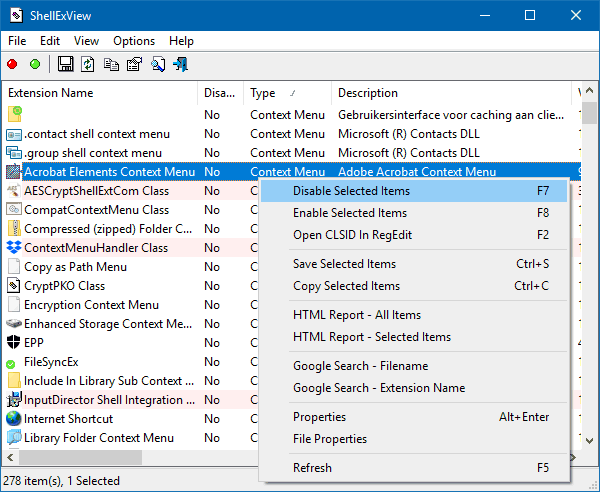Click the Find magnifier toolbar icon
600x492 pixels.
[158, 64]
